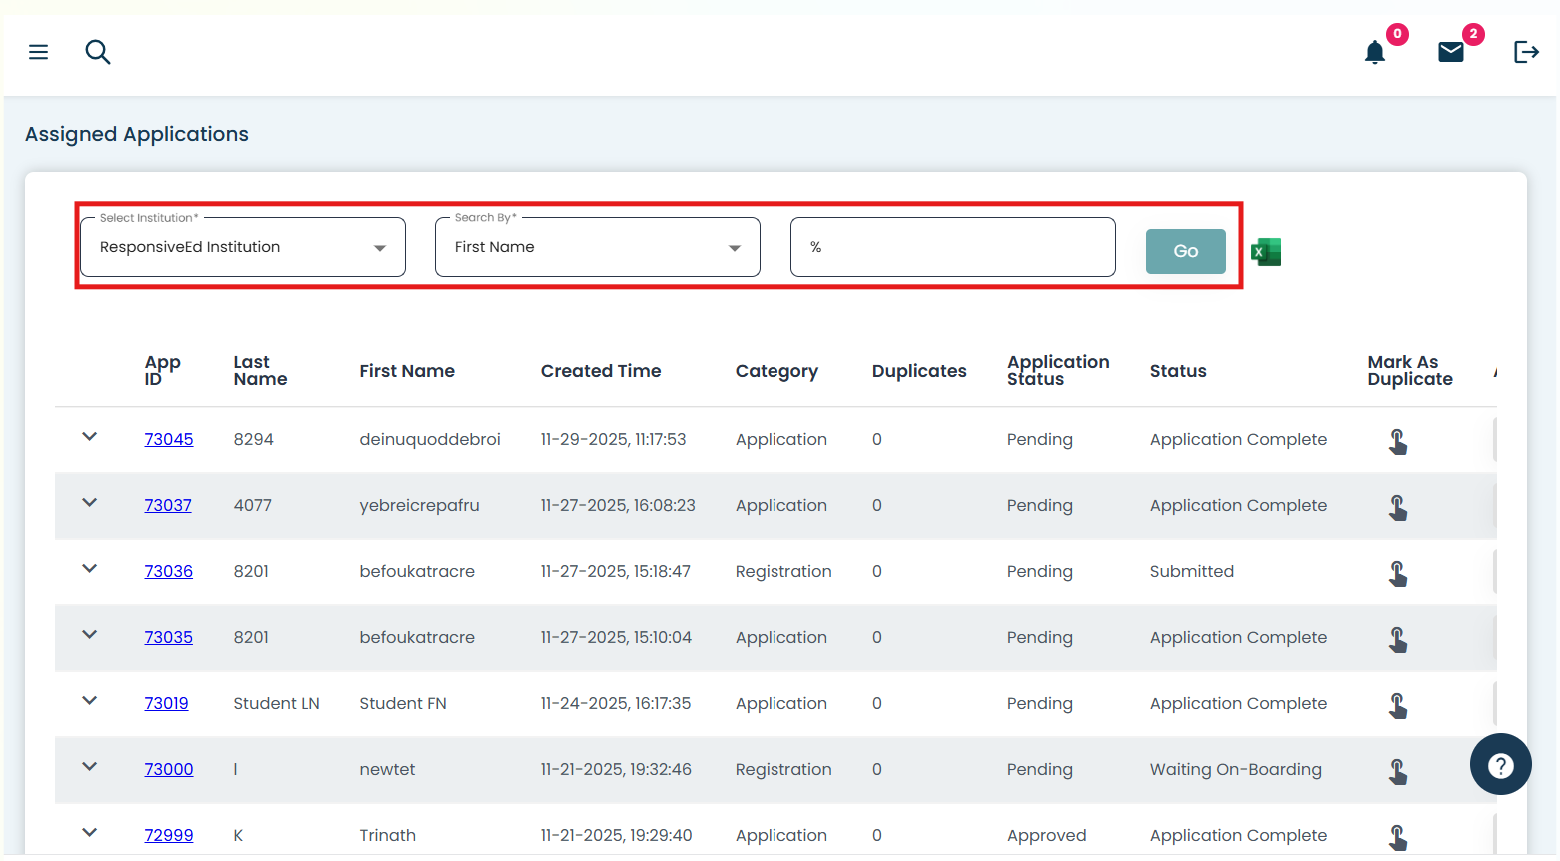This screenshot has width=1560, height=861.
Task: Expand the row for application 73037
Action: (x=90, y=503)
